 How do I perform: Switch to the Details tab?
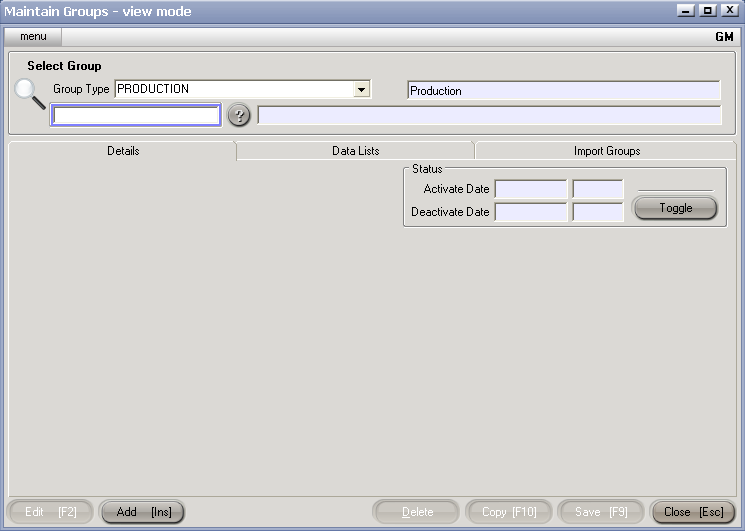point(123,151)
